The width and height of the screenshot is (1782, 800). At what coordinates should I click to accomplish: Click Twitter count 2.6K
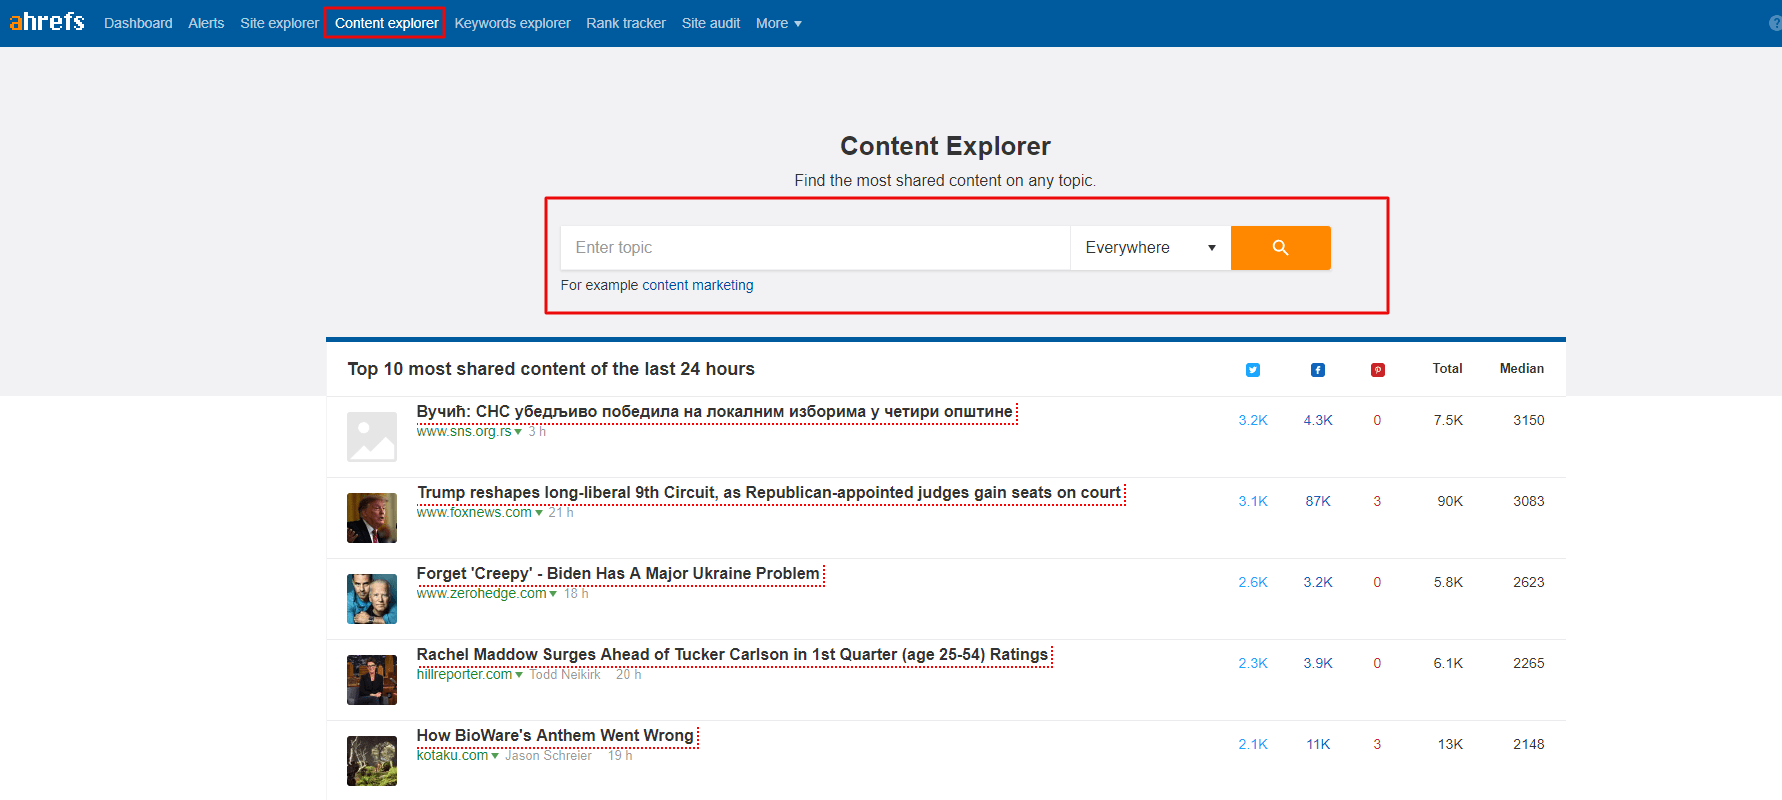(x=1253, y=583)
